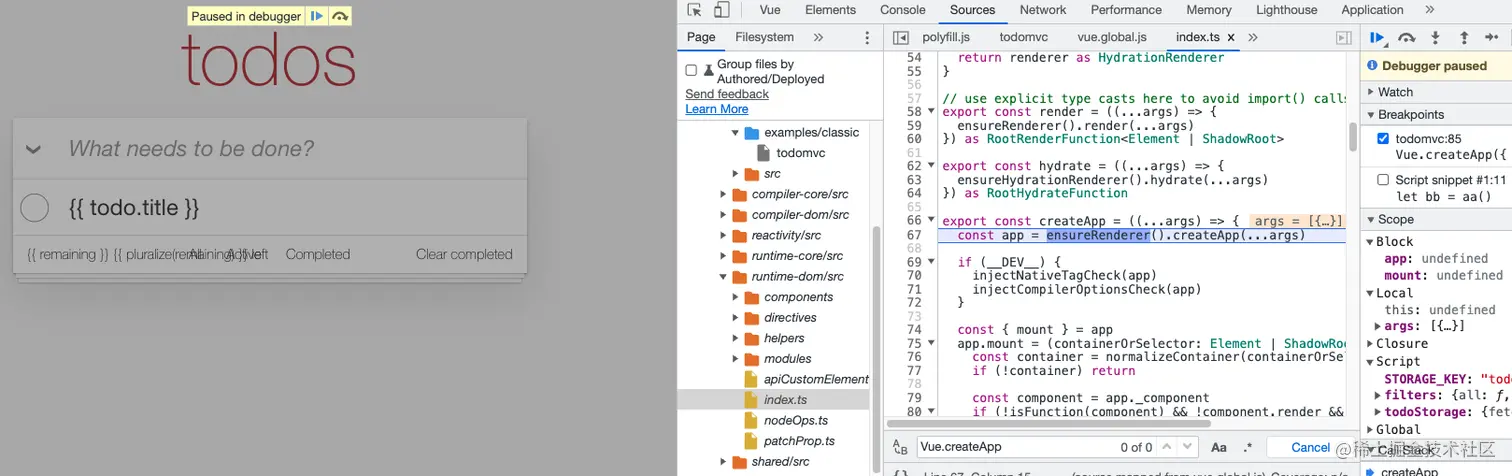
Task: Expand the compiler-core/src folder
Action: [x=723, y=194]
